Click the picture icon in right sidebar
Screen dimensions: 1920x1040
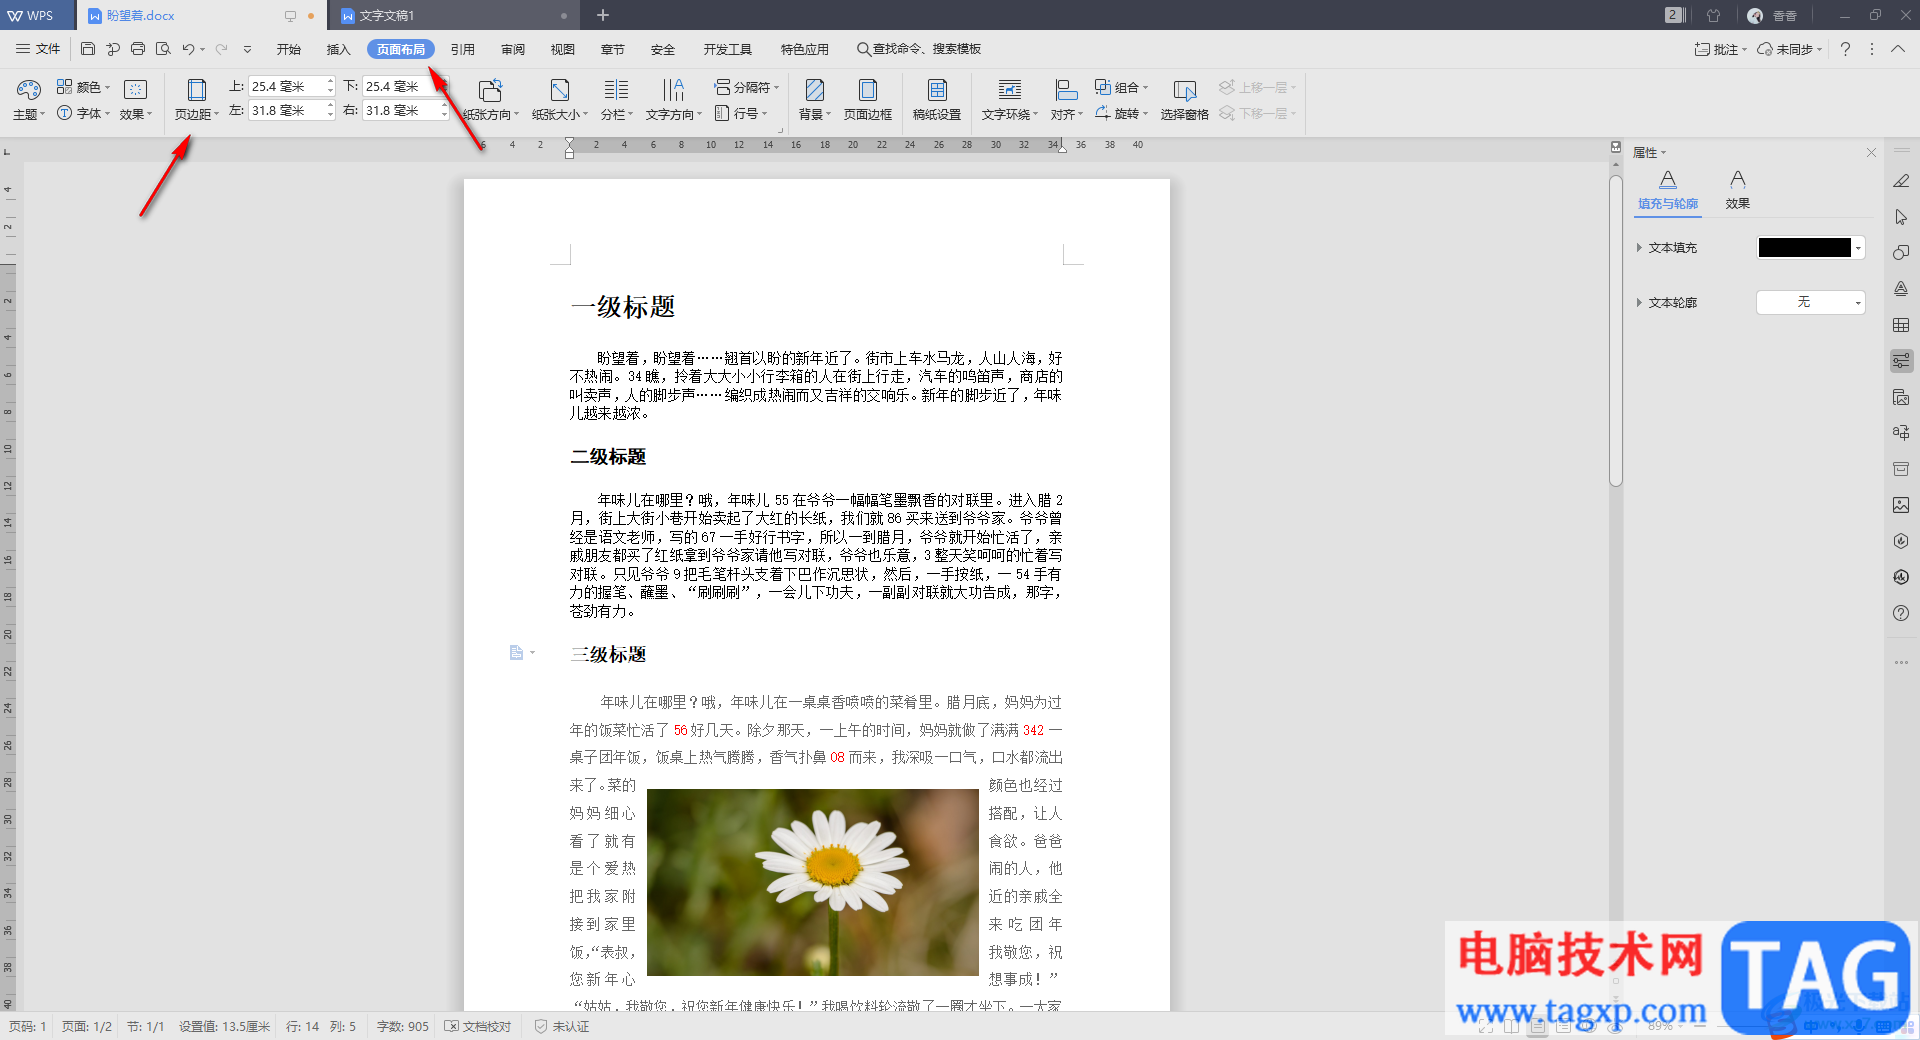coord(1901,505)
